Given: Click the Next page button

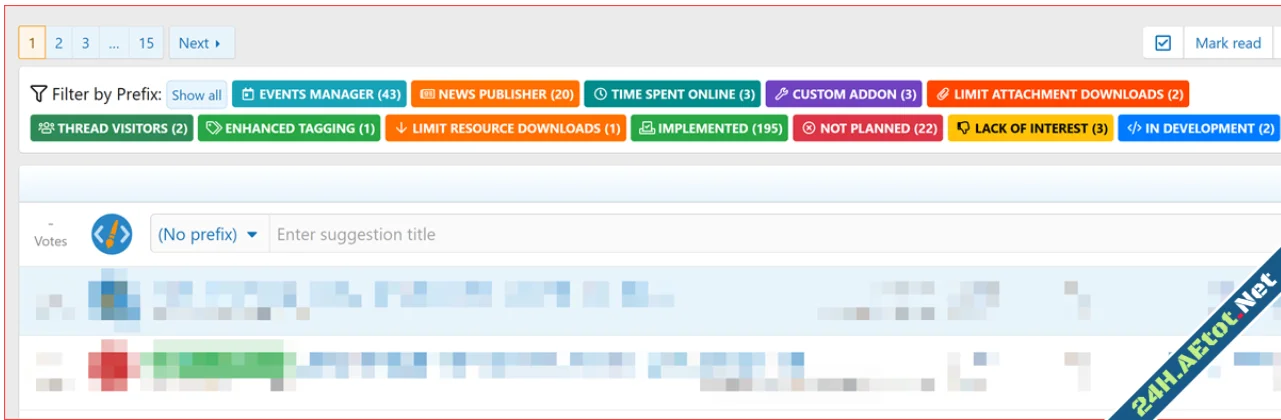Looking at the screenshot, I should point(200,43).
